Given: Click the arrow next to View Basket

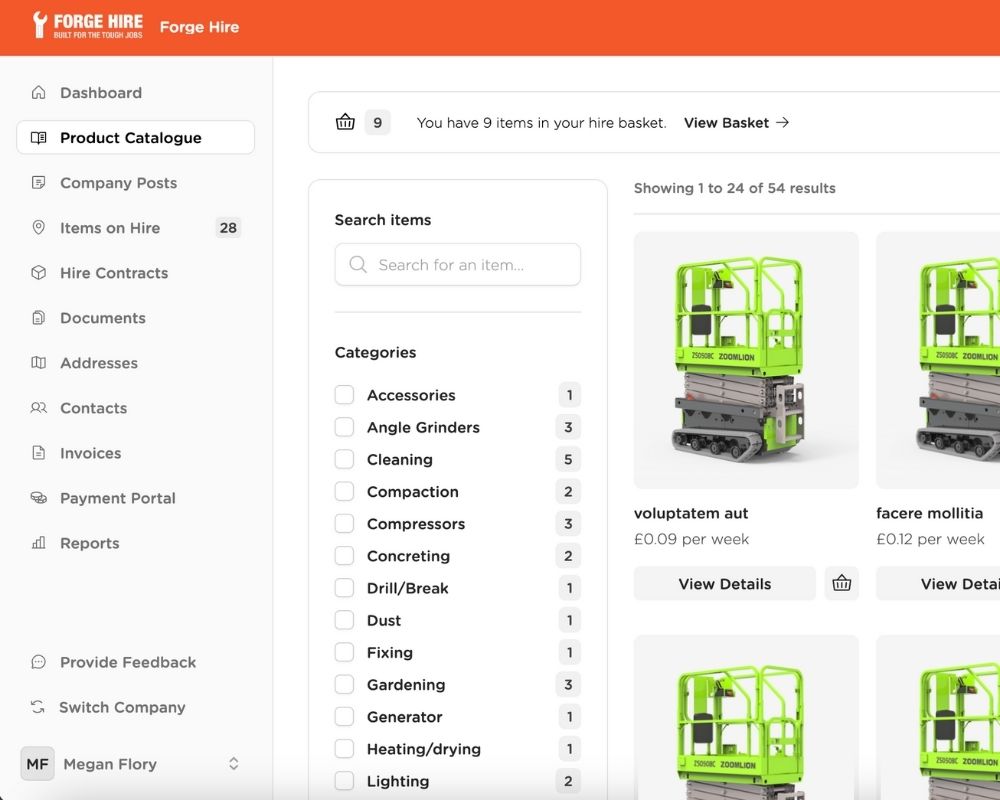Looking at the screenshot, I should [783, 122].
